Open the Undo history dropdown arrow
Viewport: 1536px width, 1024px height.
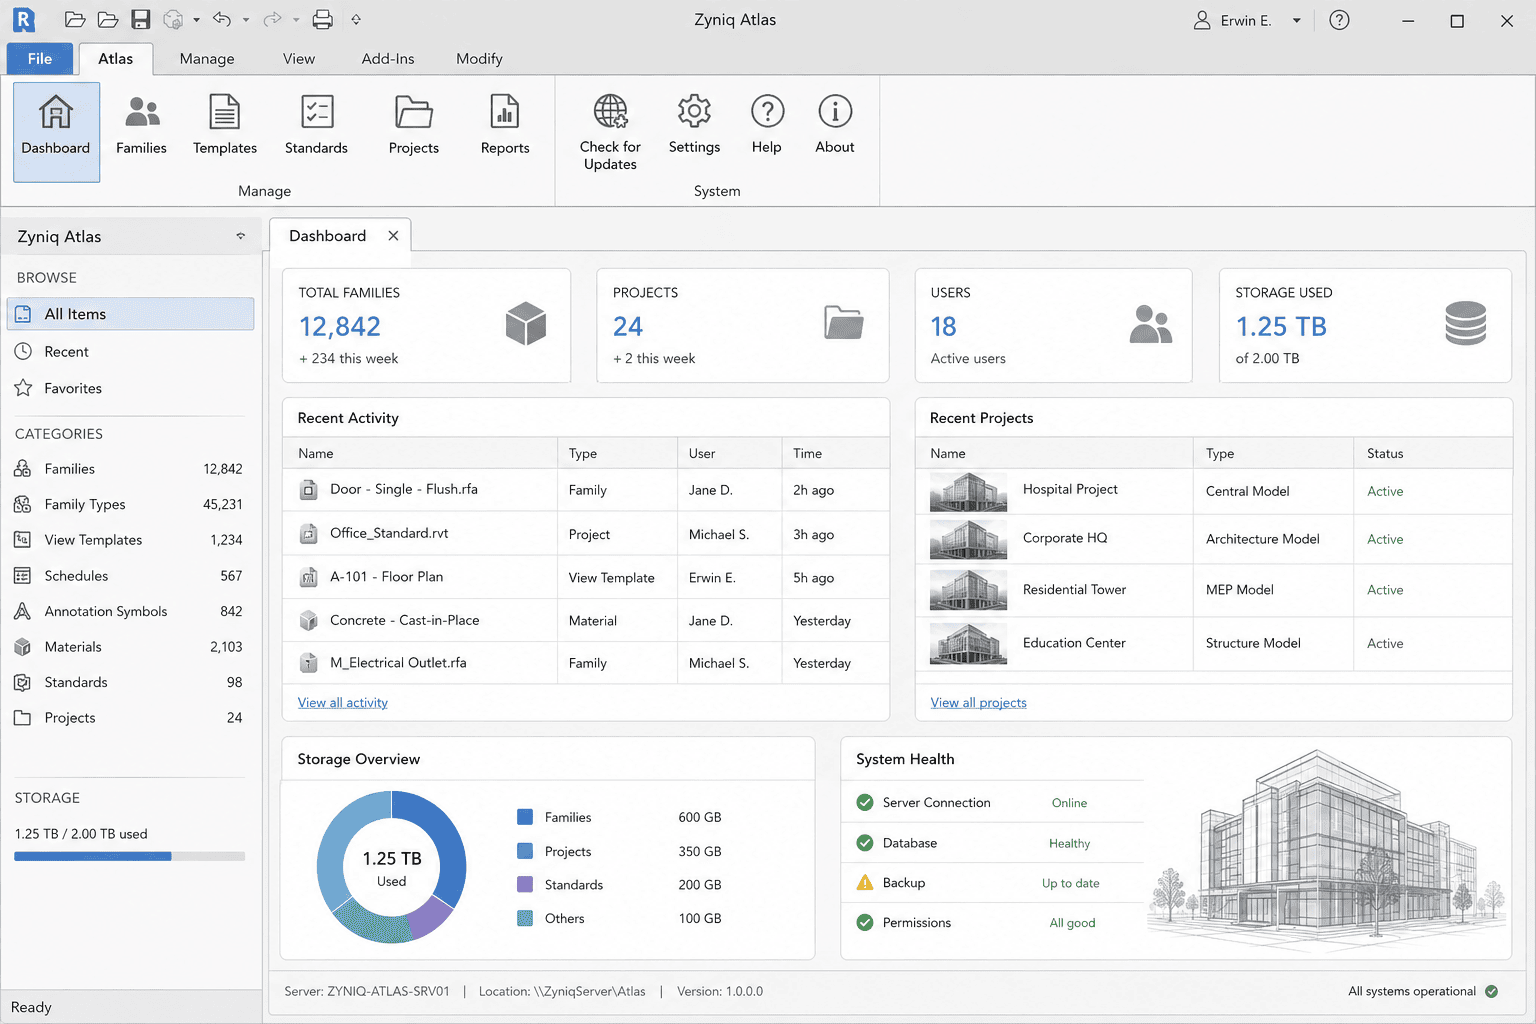click(246, 20)
